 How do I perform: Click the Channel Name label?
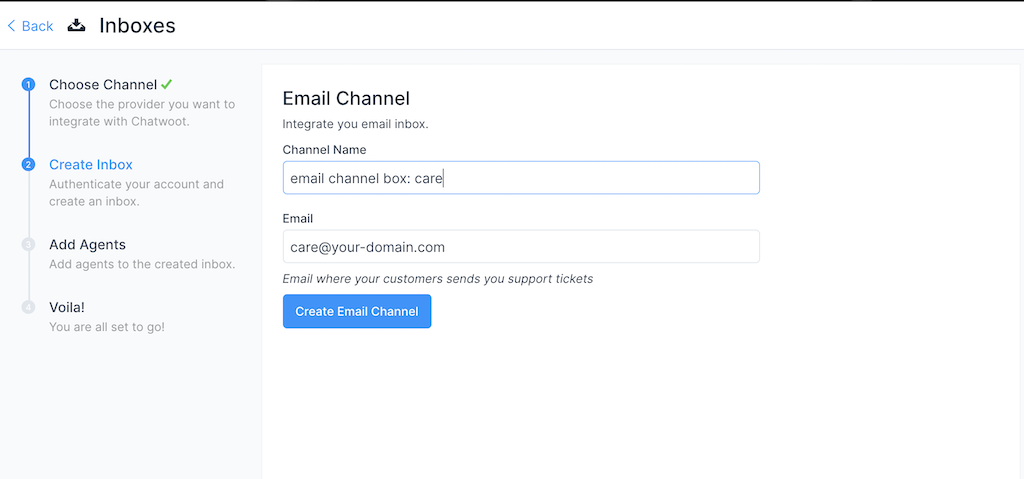tap(325, 150)
